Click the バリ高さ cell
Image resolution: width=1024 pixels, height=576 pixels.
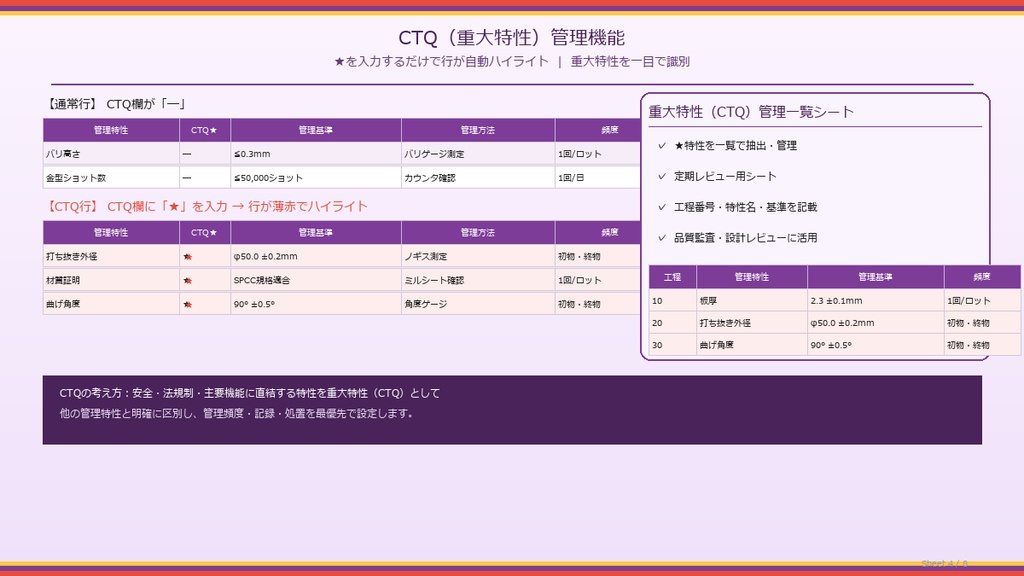tap(111, 154)
